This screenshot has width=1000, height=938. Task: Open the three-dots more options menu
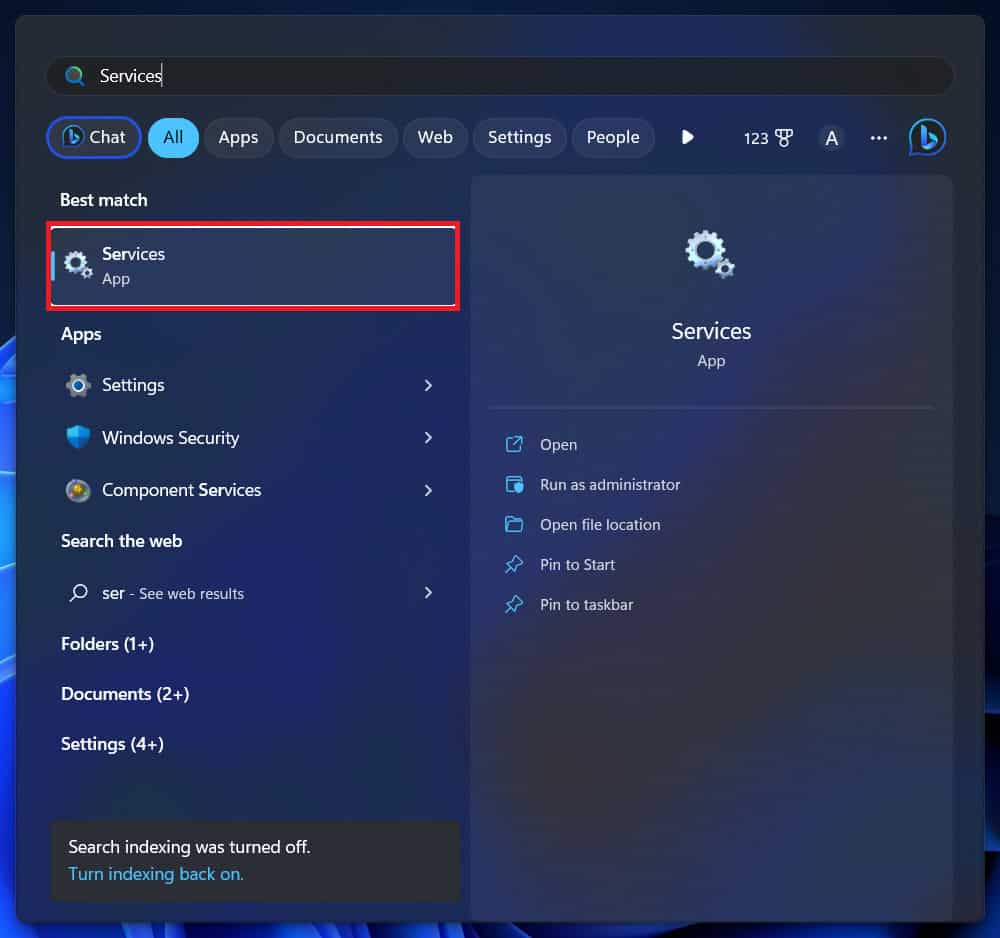point(878,138)
